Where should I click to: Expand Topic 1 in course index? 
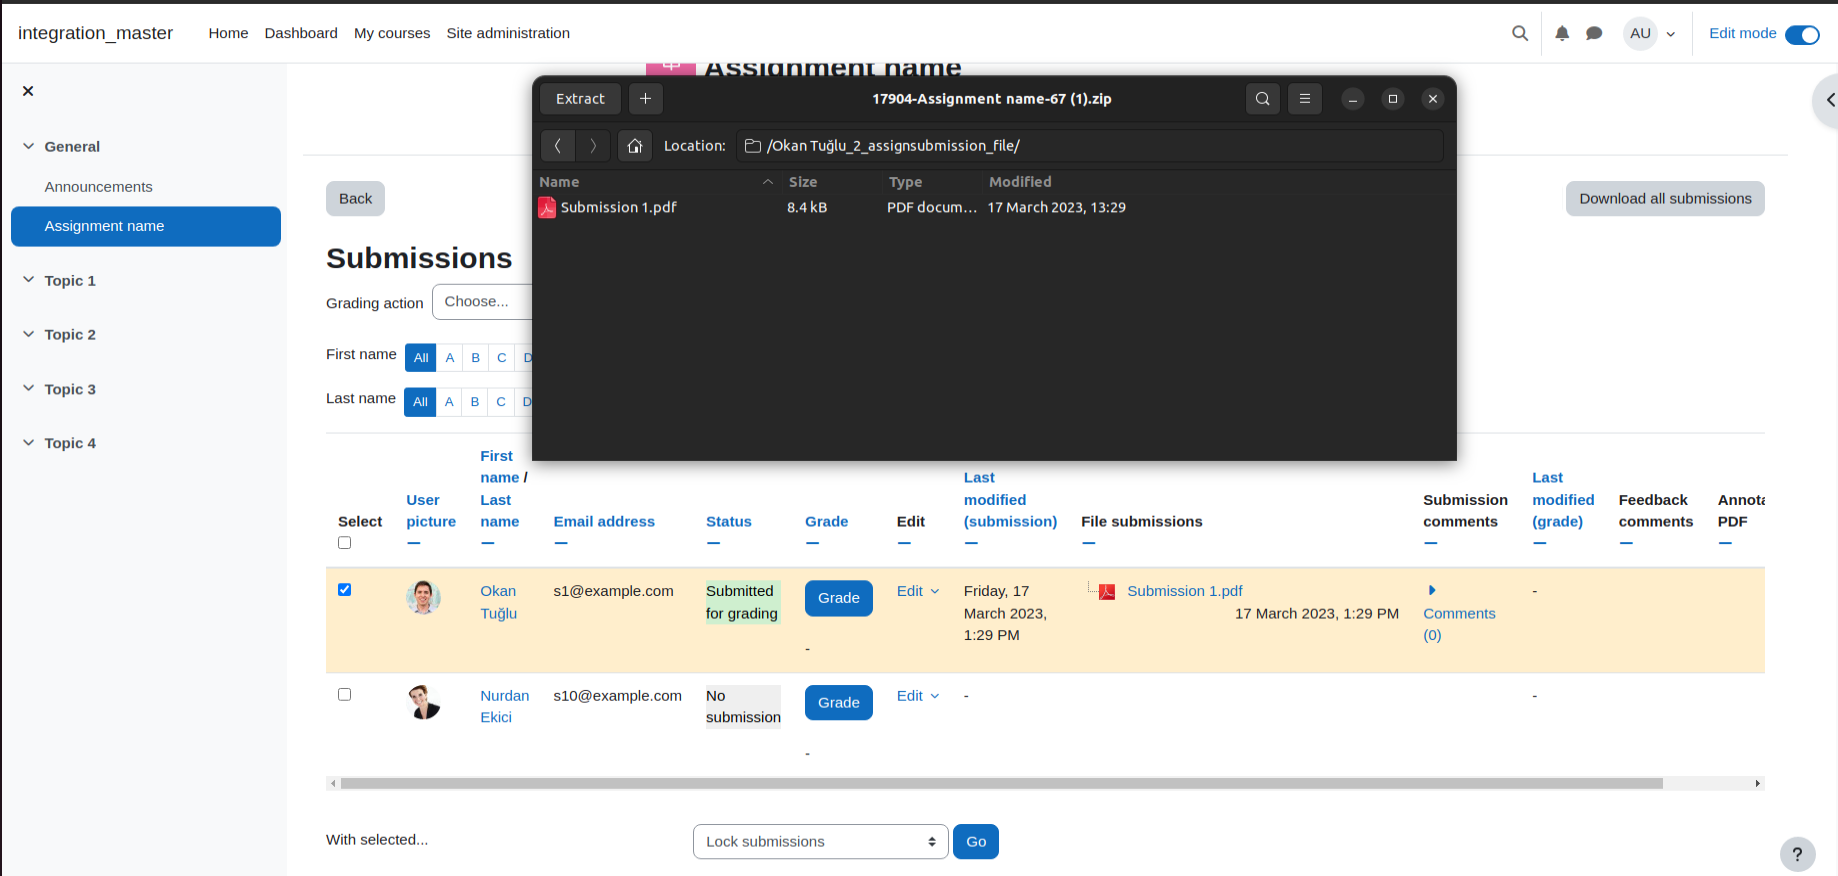(x=28, y=280)
